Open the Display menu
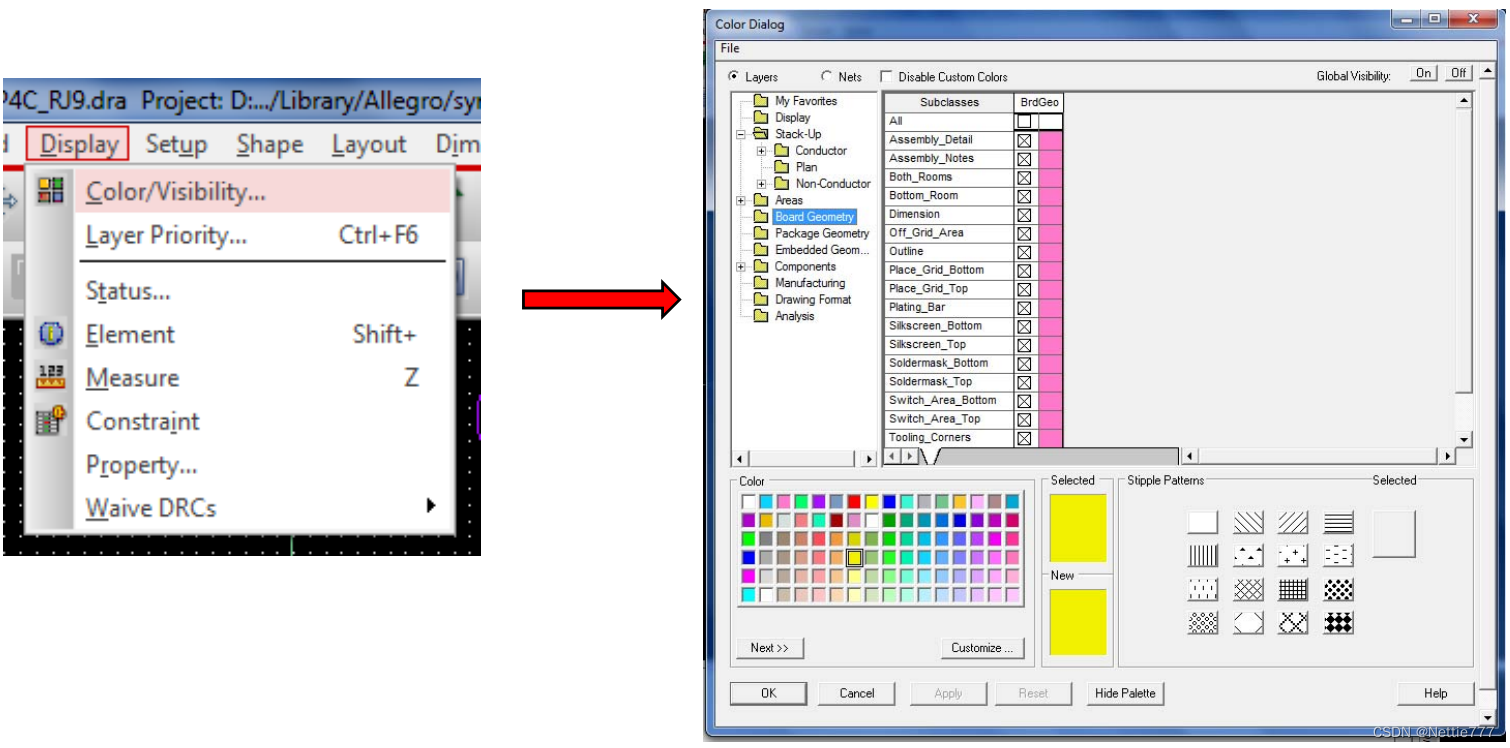Screen dimensions: 1510x748 [78, 145]
